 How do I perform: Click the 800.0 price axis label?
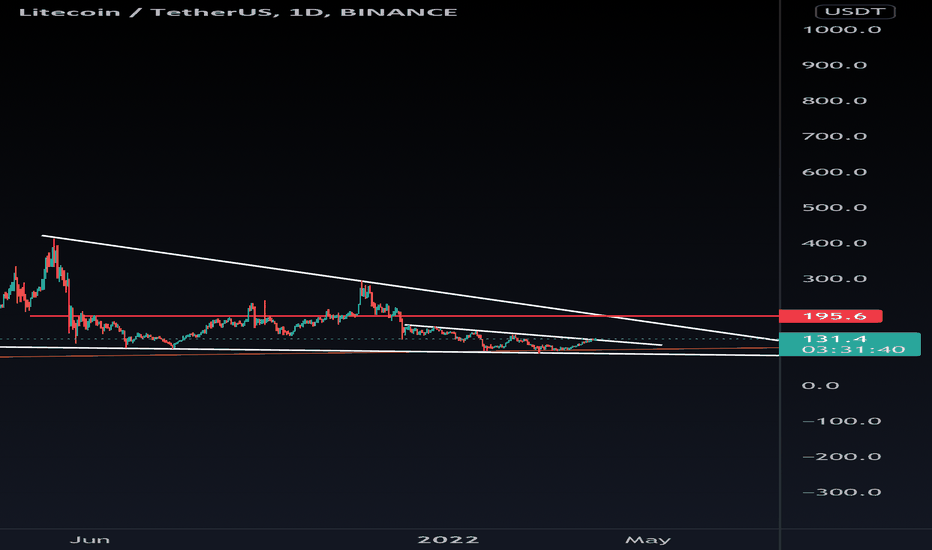tap(835, 100)
